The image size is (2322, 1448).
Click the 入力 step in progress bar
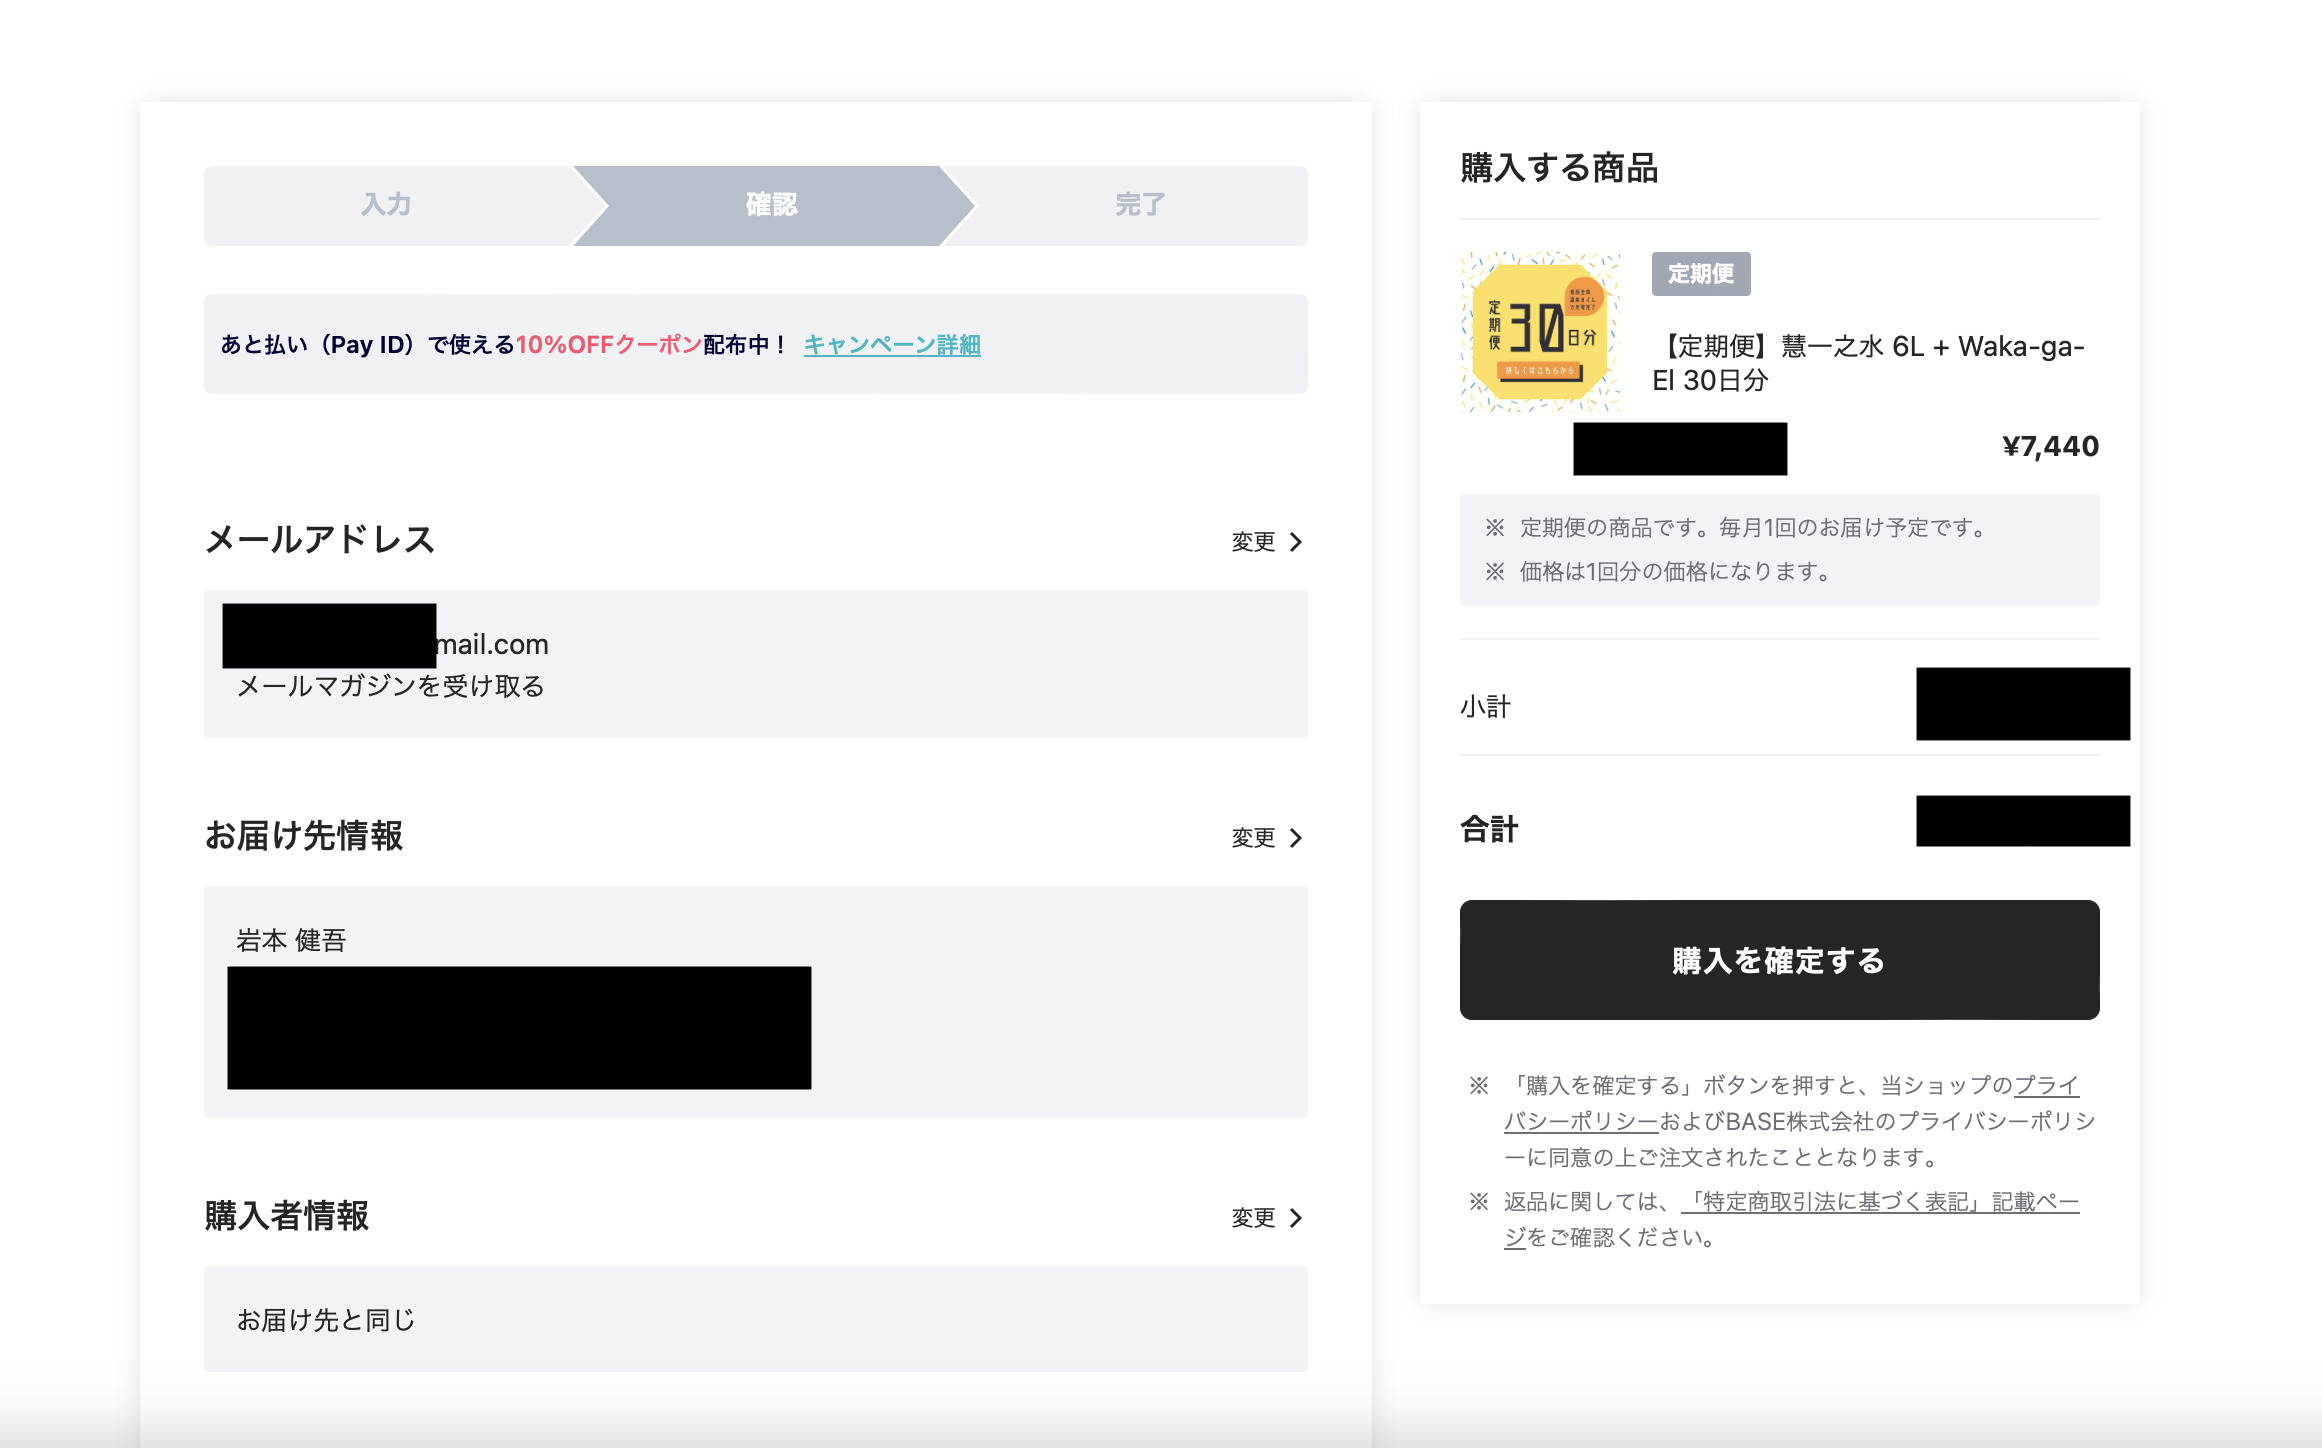point(386,205)
